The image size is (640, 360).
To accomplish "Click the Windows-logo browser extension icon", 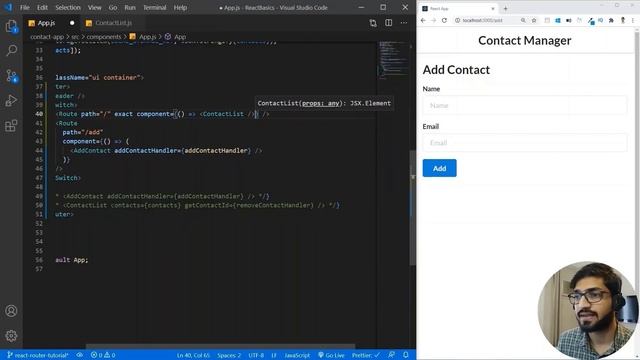I will (x=558, y=20).
